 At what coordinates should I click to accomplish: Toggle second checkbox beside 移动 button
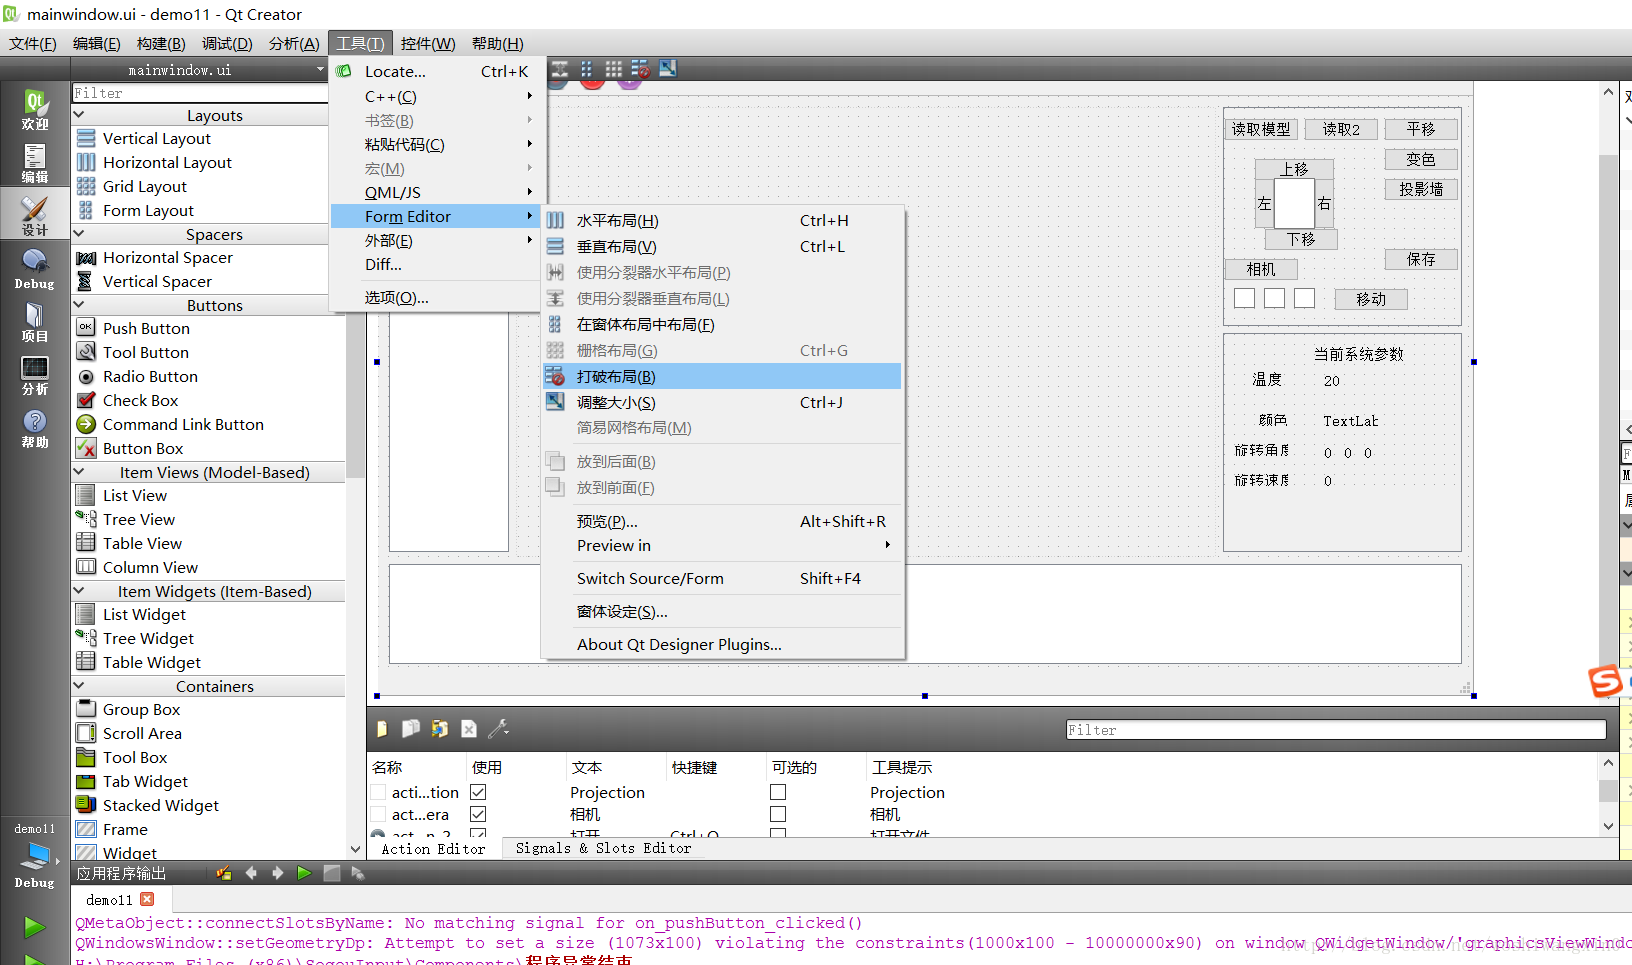click(x=1274, y=298)
